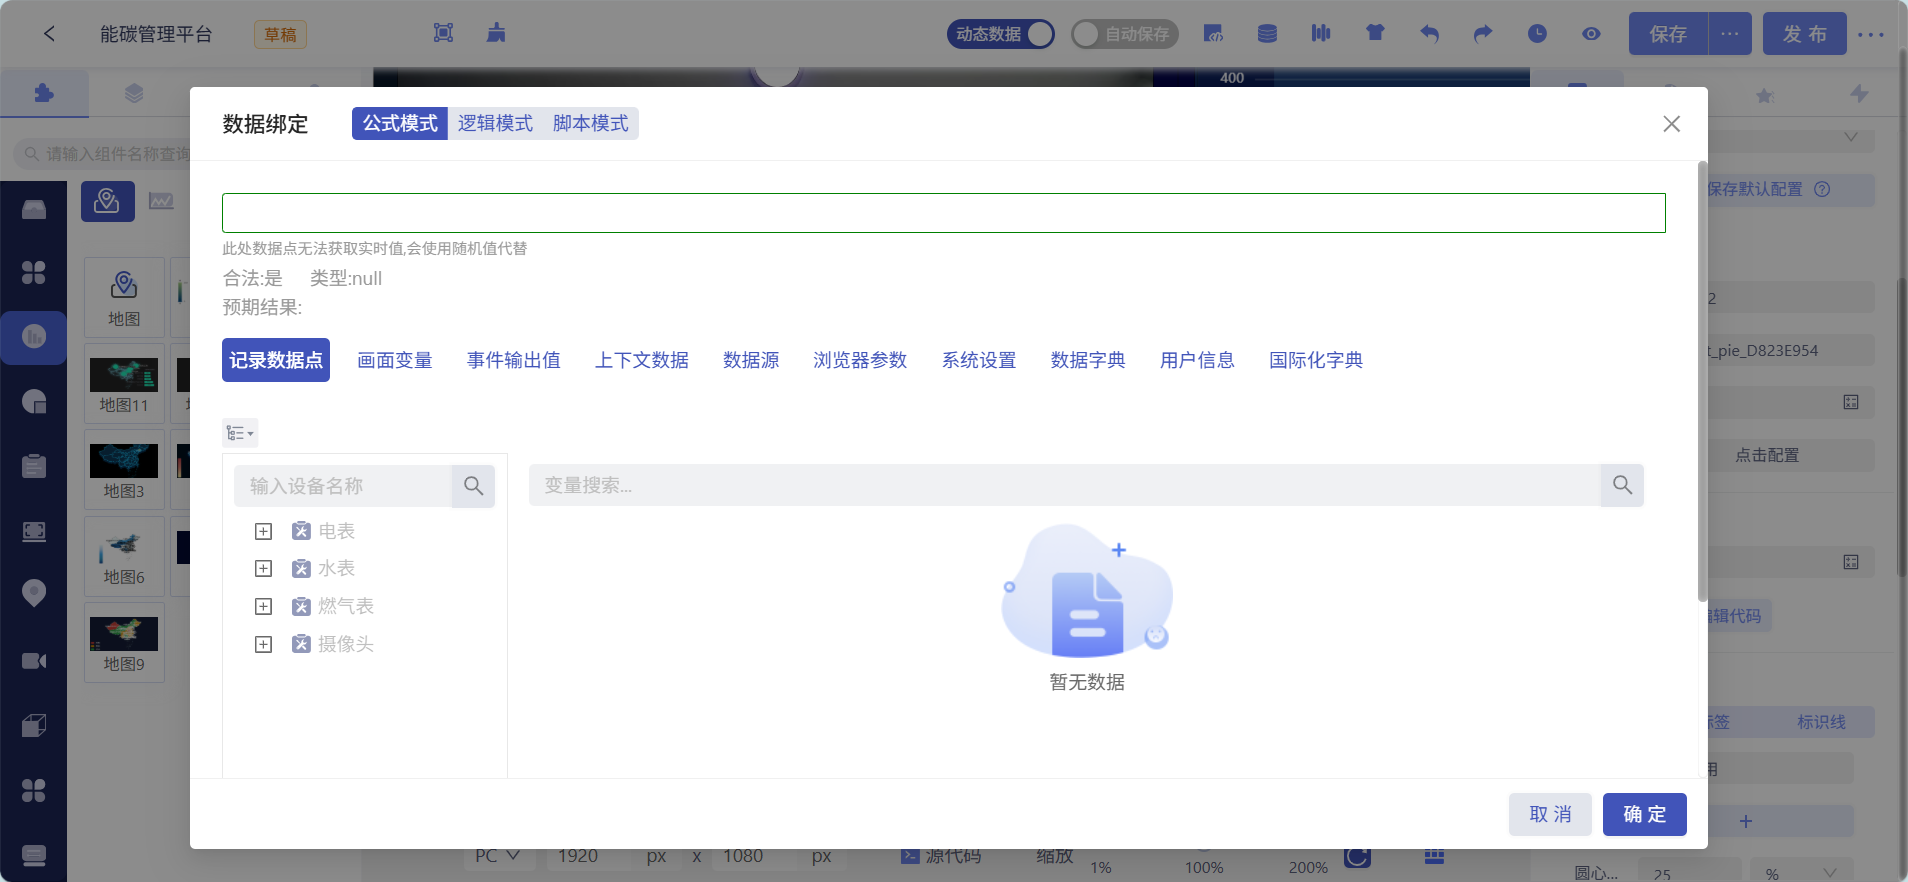Open the database icon in top toolbar
The height and width of the screenshot is (882, 1908).
(1267, 34)
